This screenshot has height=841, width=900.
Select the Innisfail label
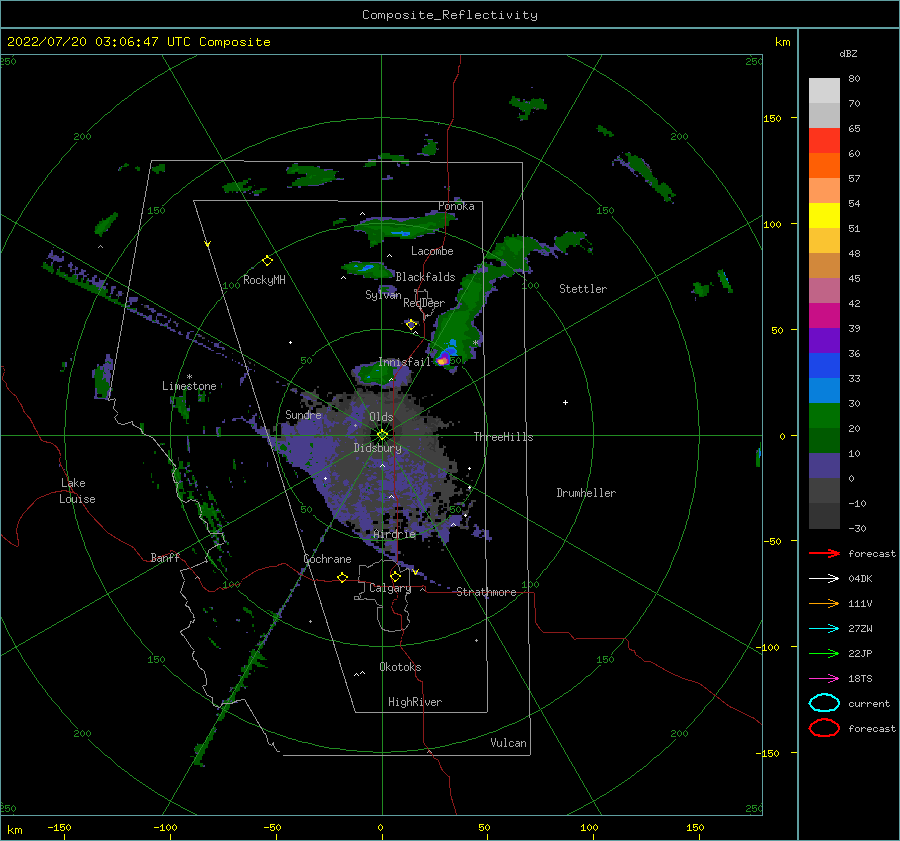[404, 362]
